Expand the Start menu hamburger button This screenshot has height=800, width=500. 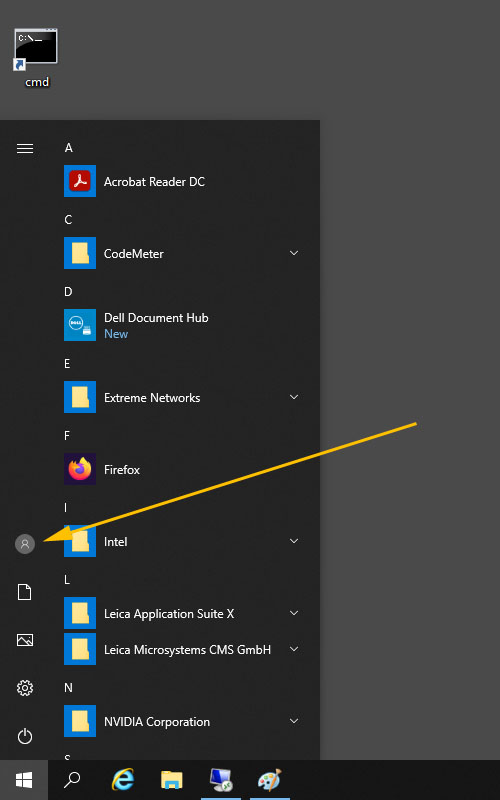(25, 148)
